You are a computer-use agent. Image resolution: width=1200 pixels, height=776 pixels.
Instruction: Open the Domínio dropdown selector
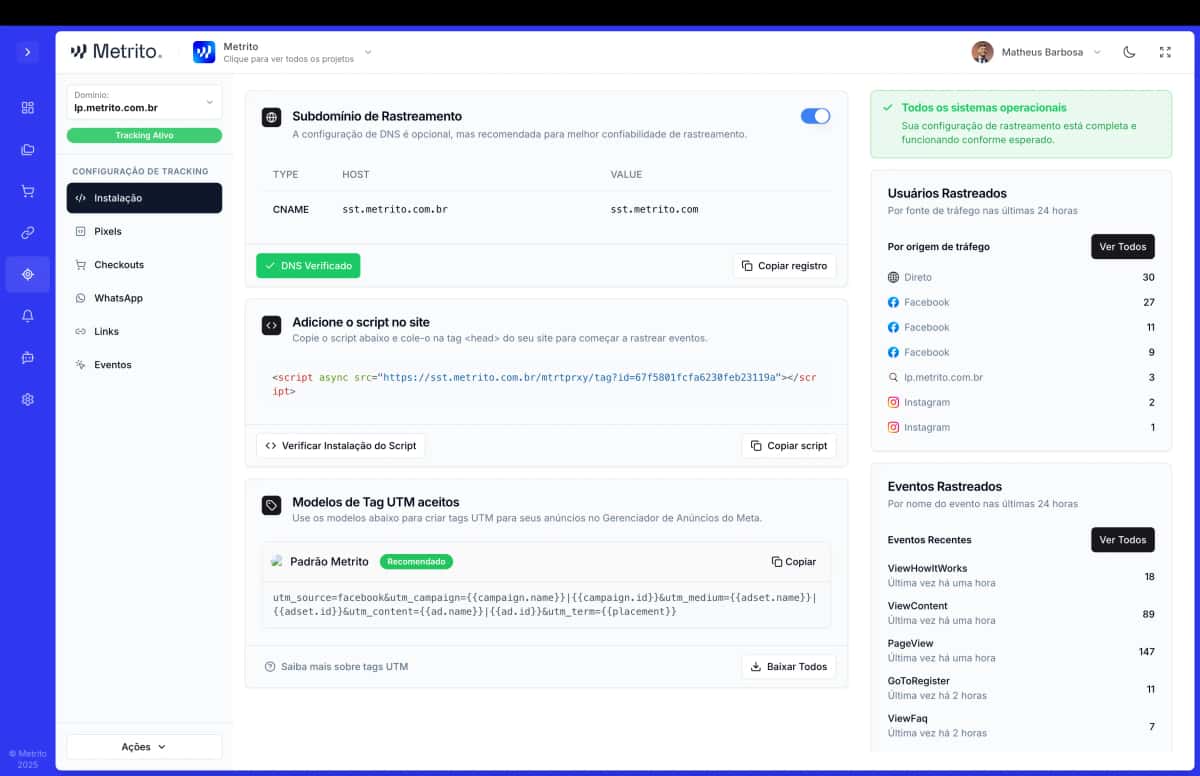coord(144,103)
